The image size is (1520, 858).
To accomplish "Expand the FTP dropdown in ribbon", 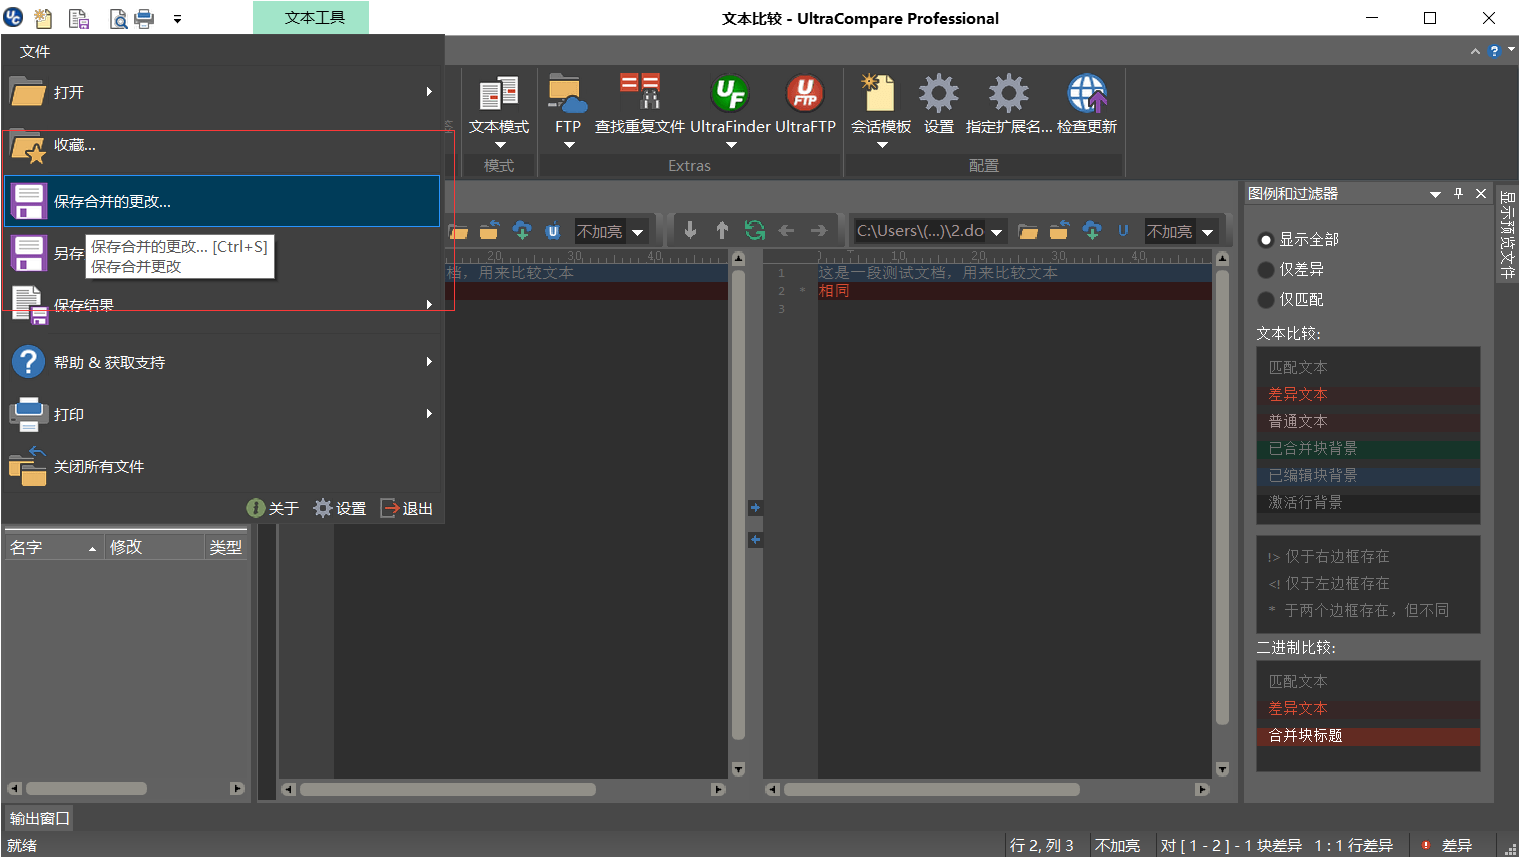I will tap(569, 146).
